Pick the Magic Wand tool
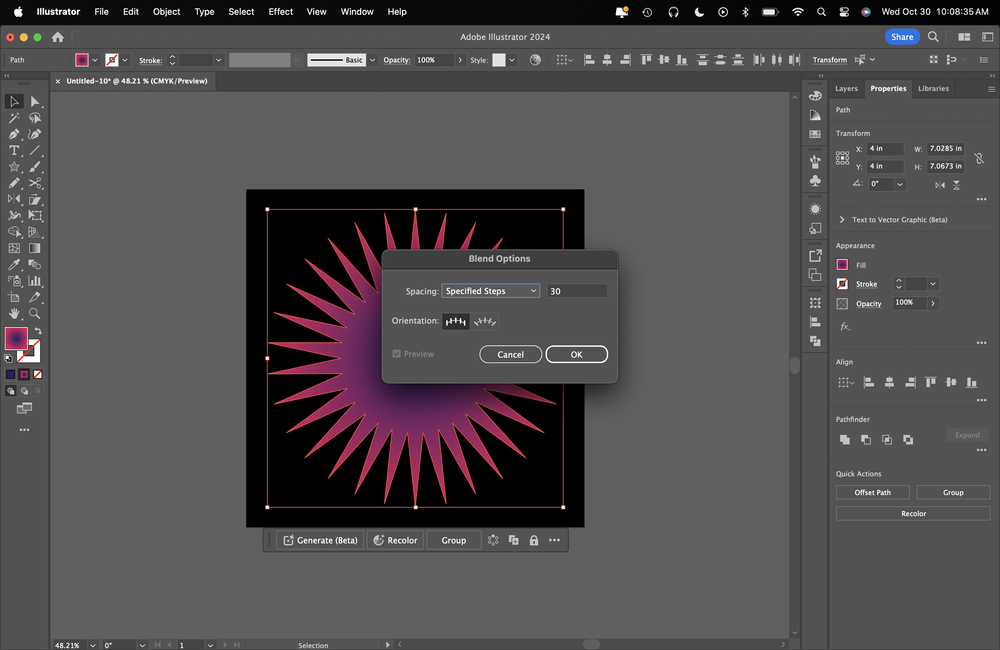1000x650 pixels. pyautogui.click(x=14, y=118)
